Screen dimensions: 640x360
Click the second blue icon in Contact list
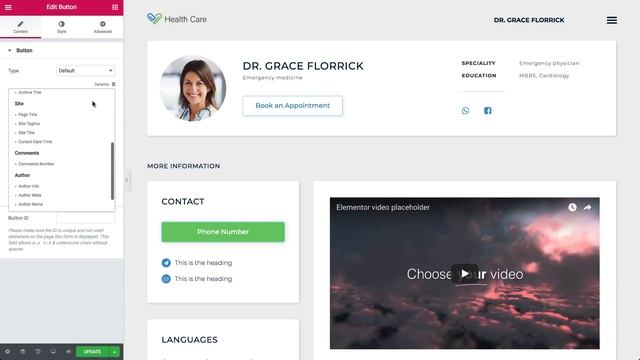[x=166, y=279]
